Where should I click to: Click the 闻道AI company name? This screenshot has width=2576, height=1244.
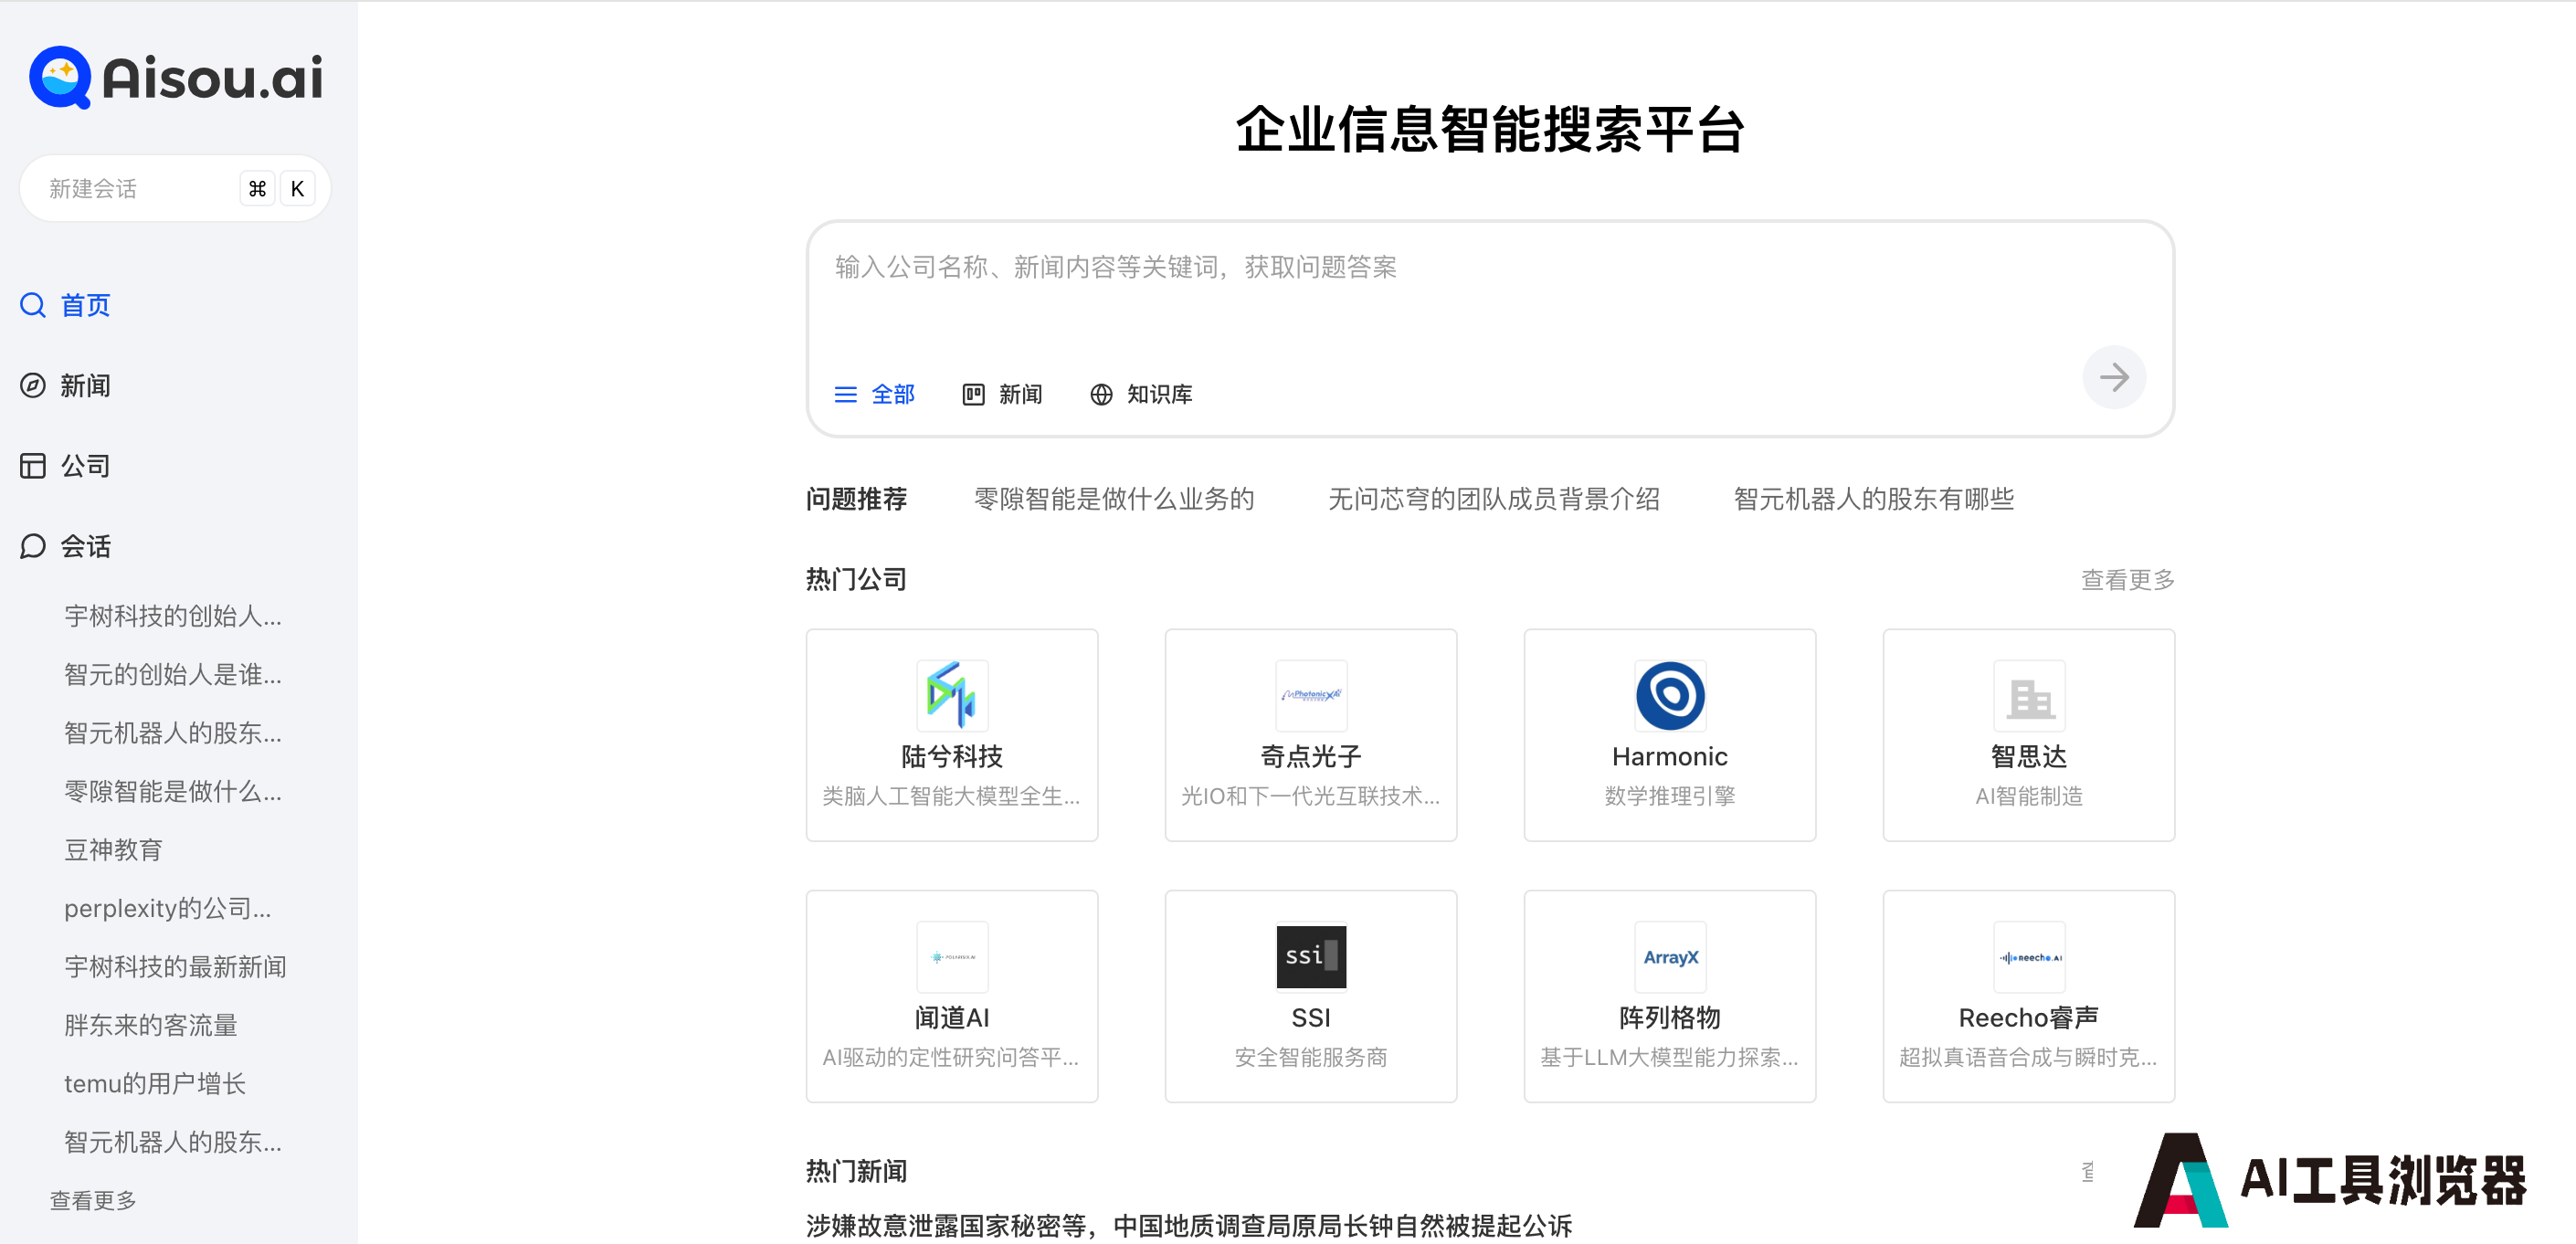(x=952, y=1018)
